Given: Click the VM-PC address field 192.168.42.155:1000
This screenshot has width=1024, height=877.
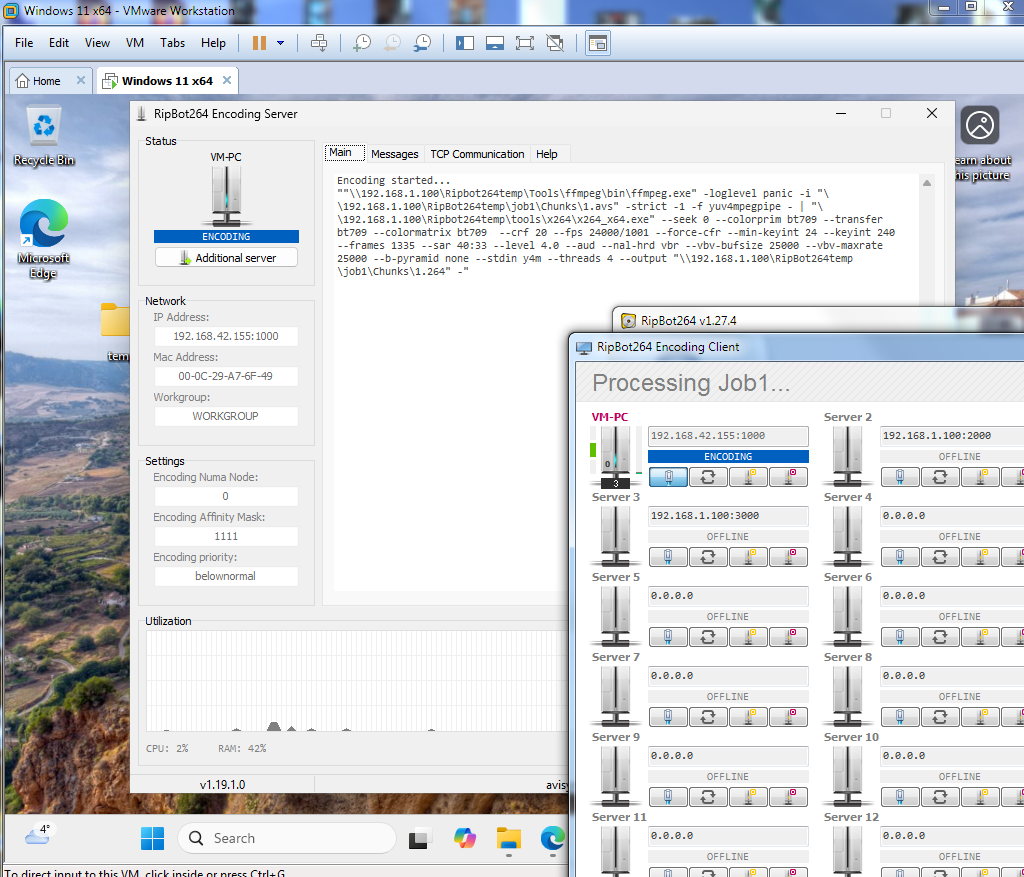Looking at the screenshot, I should click(x=728, y=436).
